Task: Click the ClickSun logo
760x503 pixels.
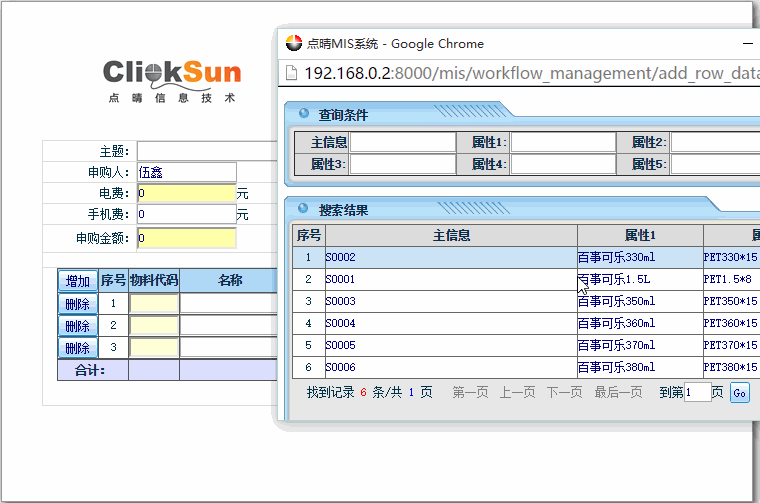Action: (x=172, y=80)
